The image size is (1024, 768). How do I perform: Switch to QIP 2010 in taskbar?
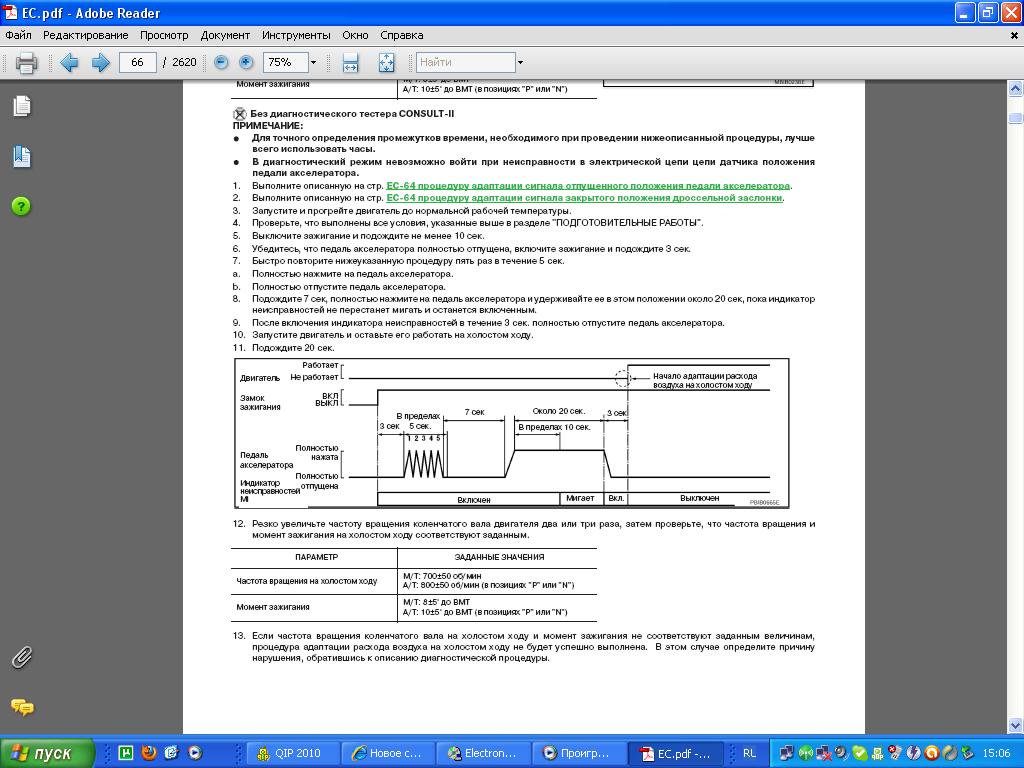pos(290,753)
